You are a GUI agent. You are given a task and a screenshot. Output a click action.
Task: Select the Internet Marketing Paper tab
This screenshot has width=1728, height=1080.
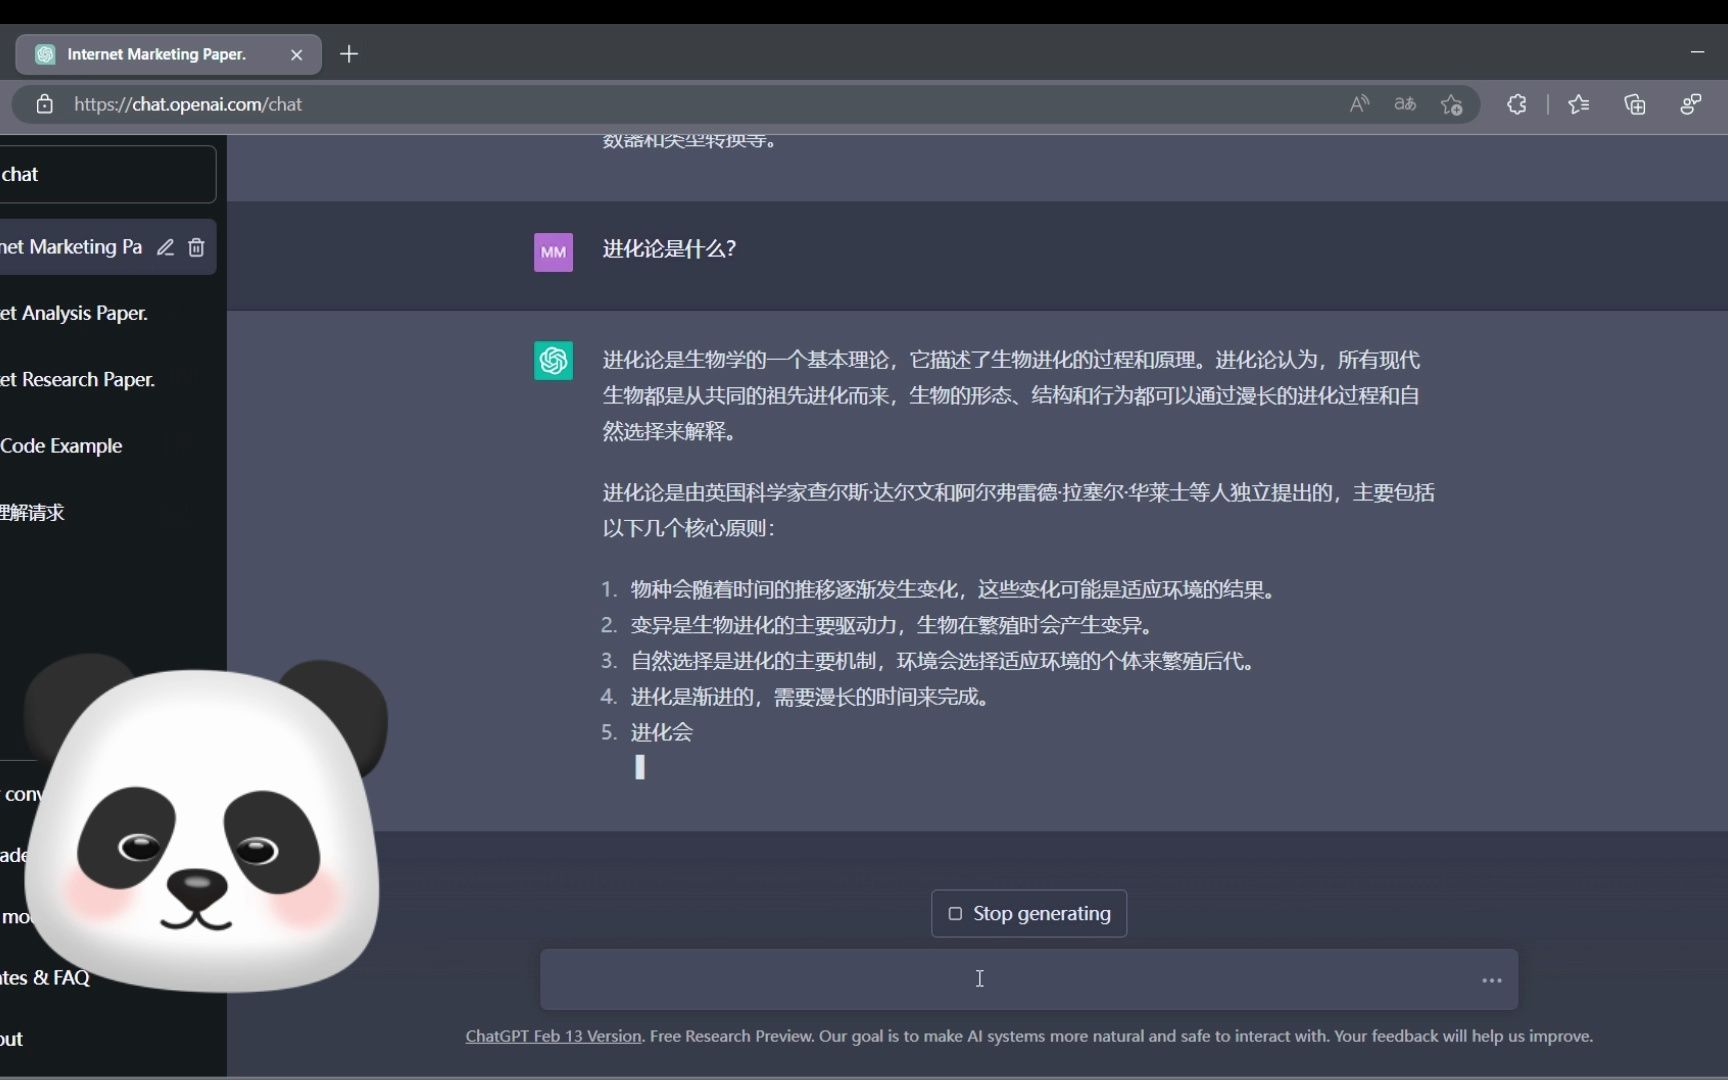click(x=155, y=54)
